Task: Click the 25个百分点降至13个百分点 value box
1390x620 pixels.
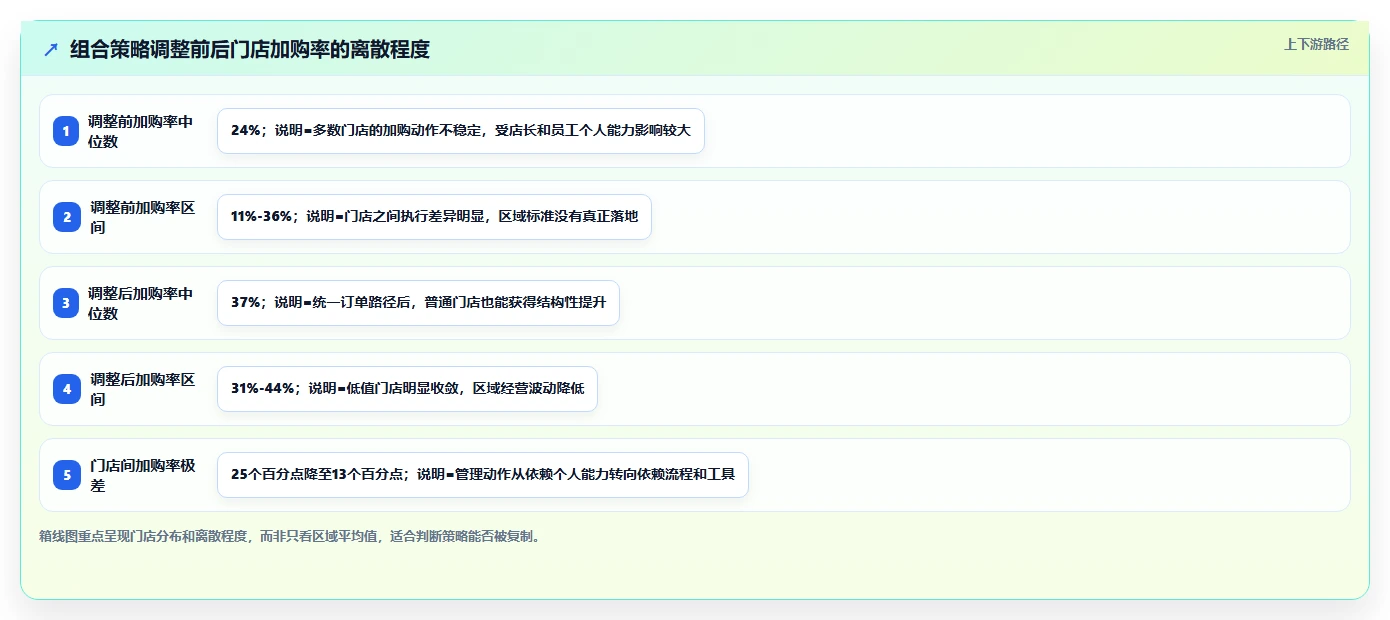Action: (x=483, y=475)
